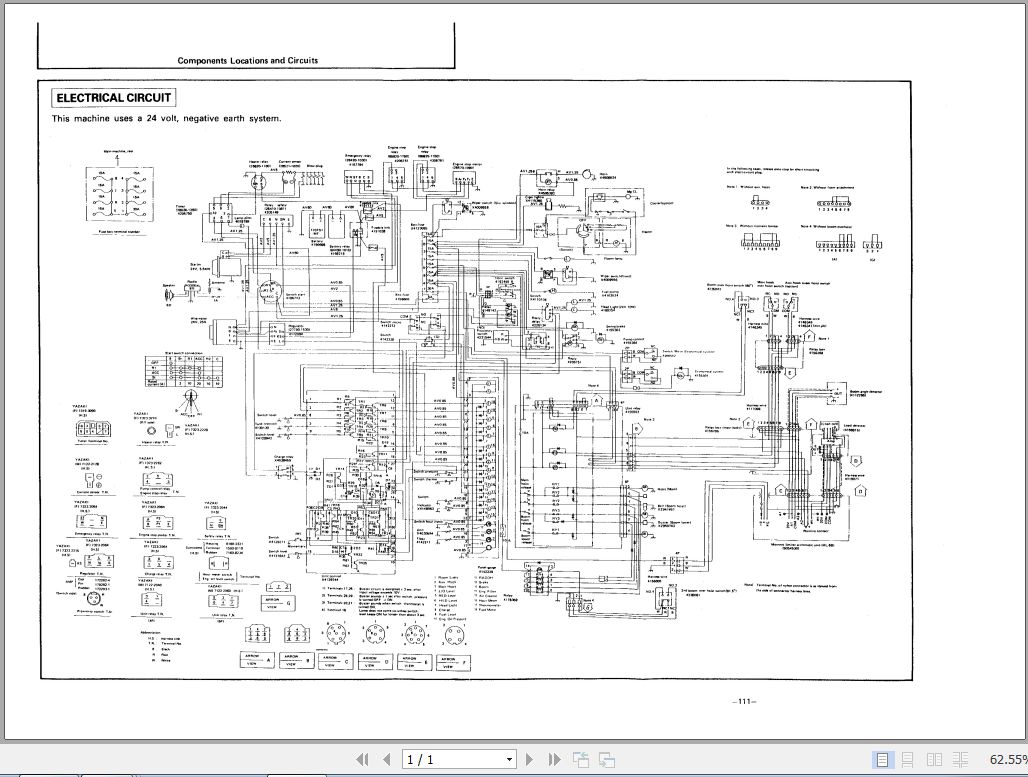The height and width of the screenshot is (777, 1028).
Task: Click the ELECTRICAL CIRCUIT title box
Action: coord(114,98)
